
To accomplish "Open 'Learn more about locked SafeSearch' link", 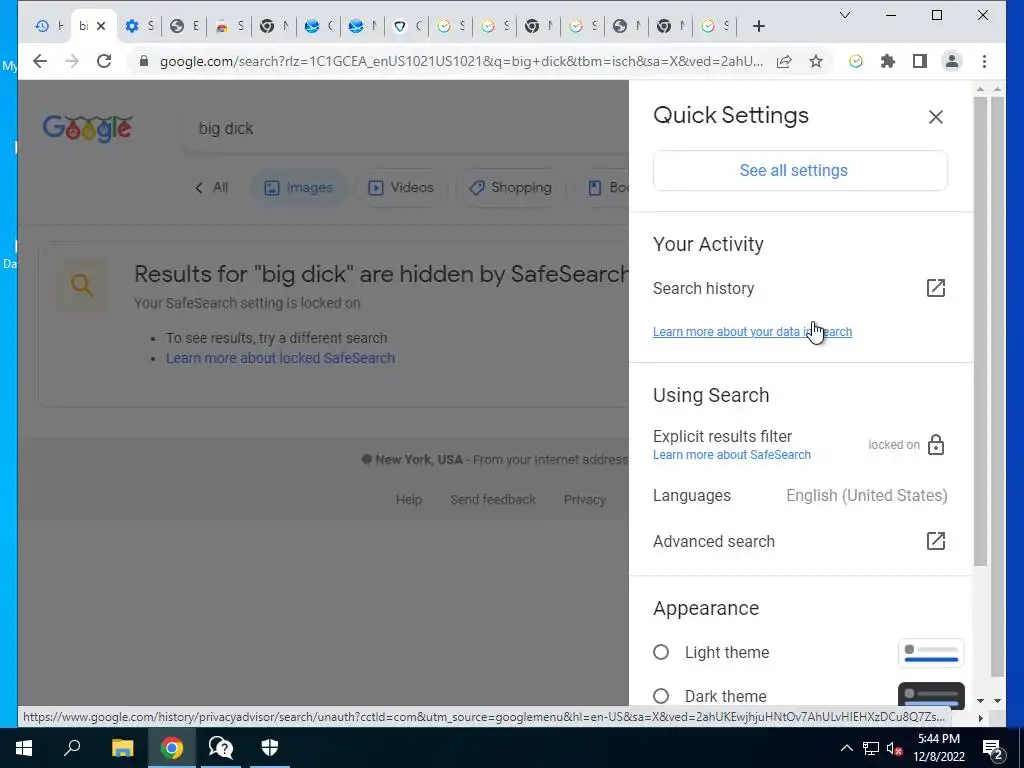I will coord(280,358).
